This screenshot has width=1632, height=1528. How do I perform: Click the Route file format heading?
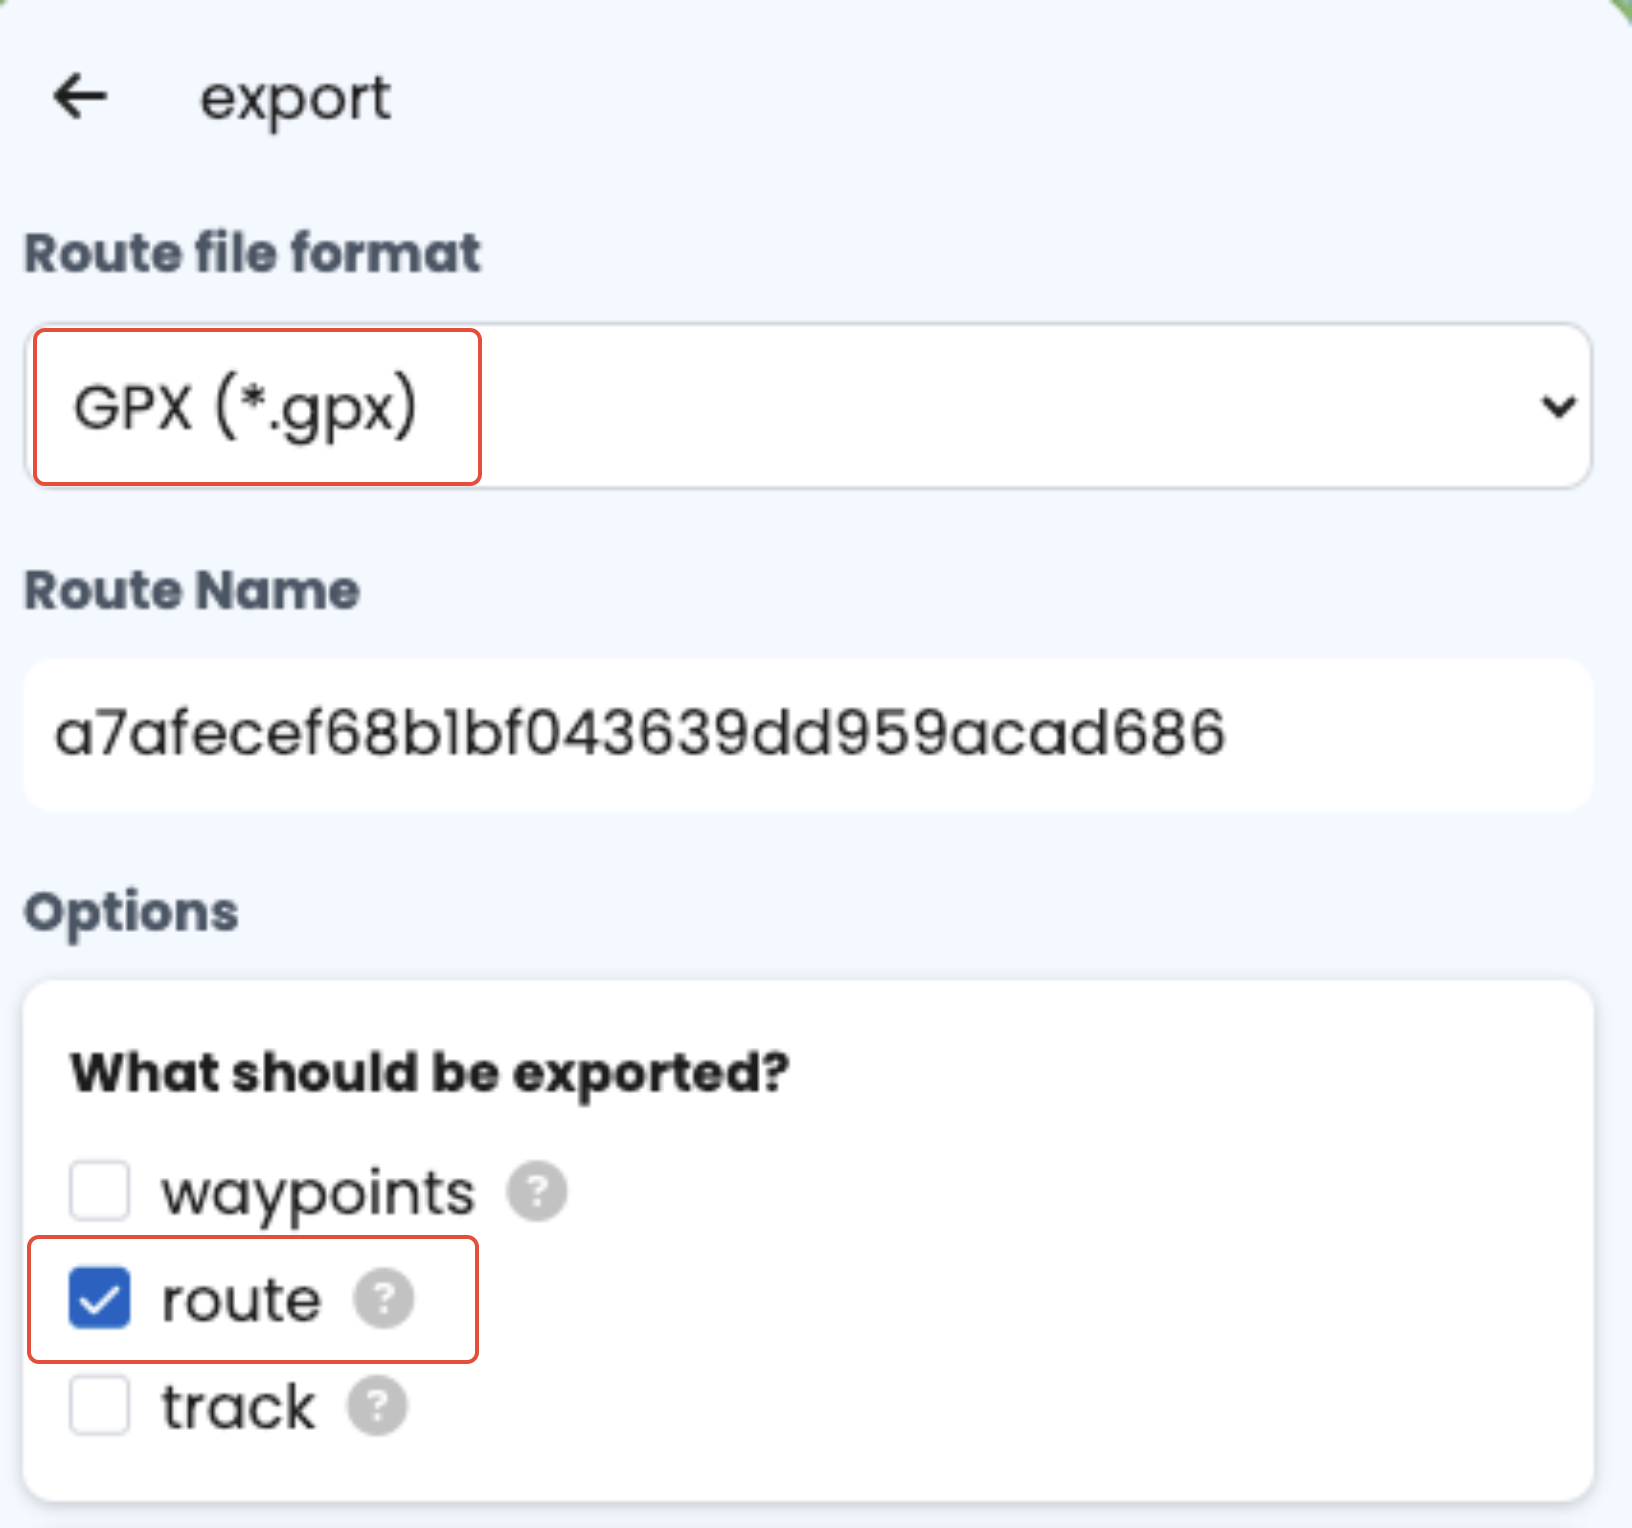[252, 252]
